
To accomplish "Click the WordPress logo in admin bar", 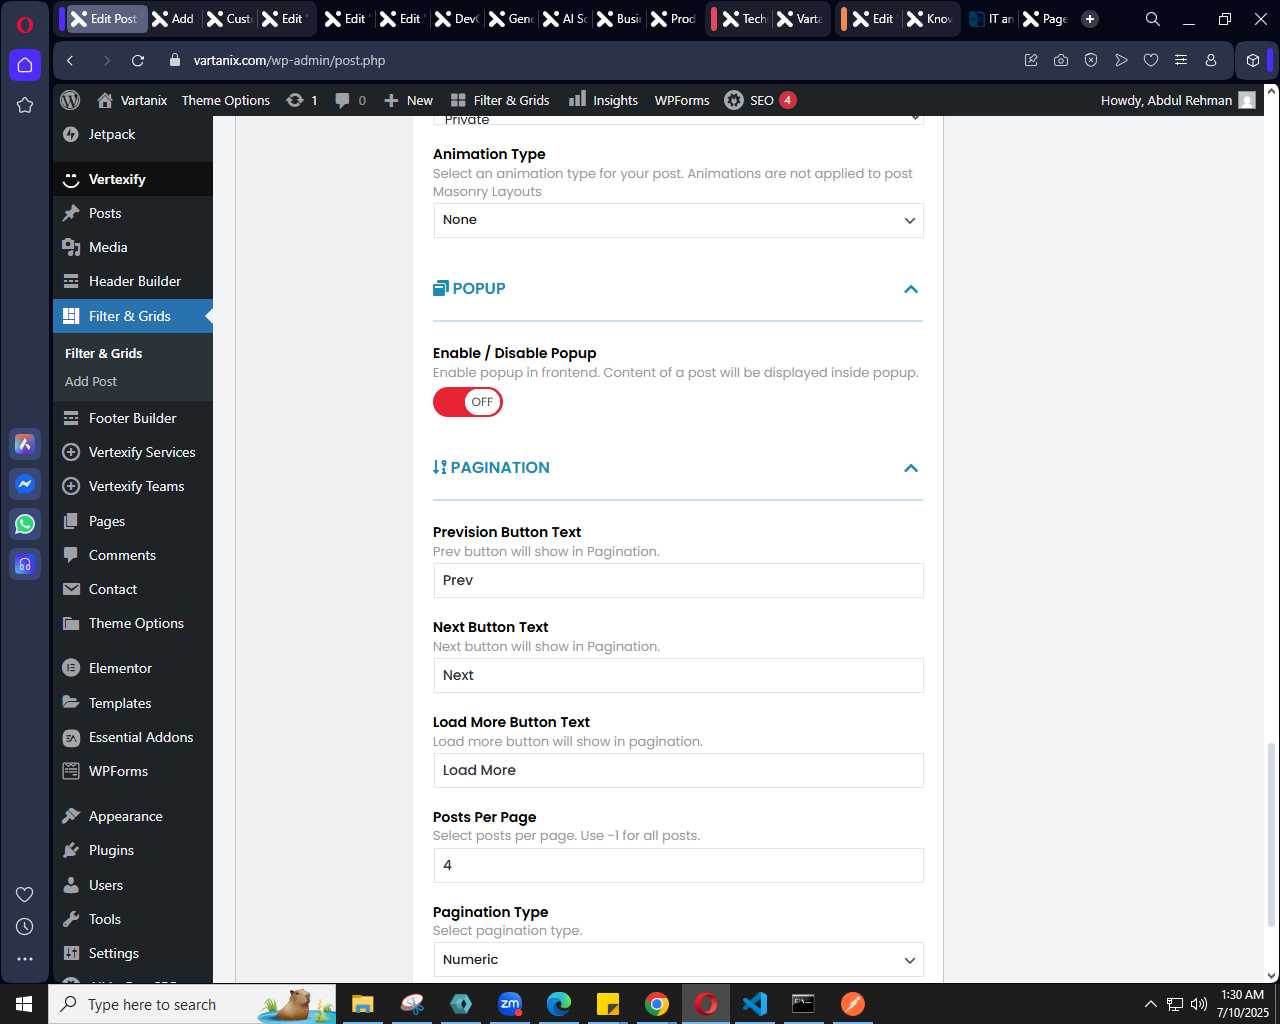I will (70, 100).
